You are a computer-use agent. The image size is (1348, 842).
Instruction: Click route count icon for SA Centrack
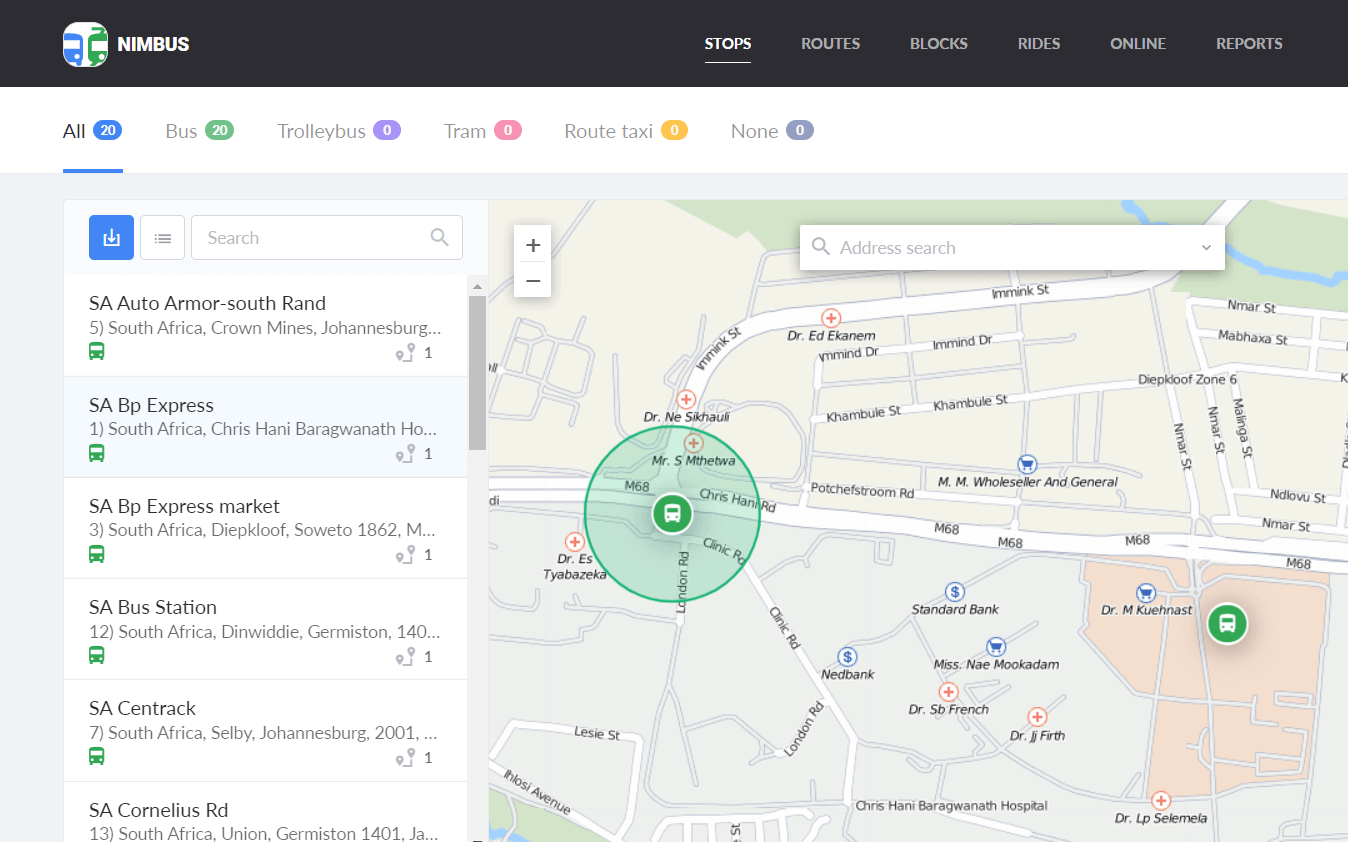405,758
